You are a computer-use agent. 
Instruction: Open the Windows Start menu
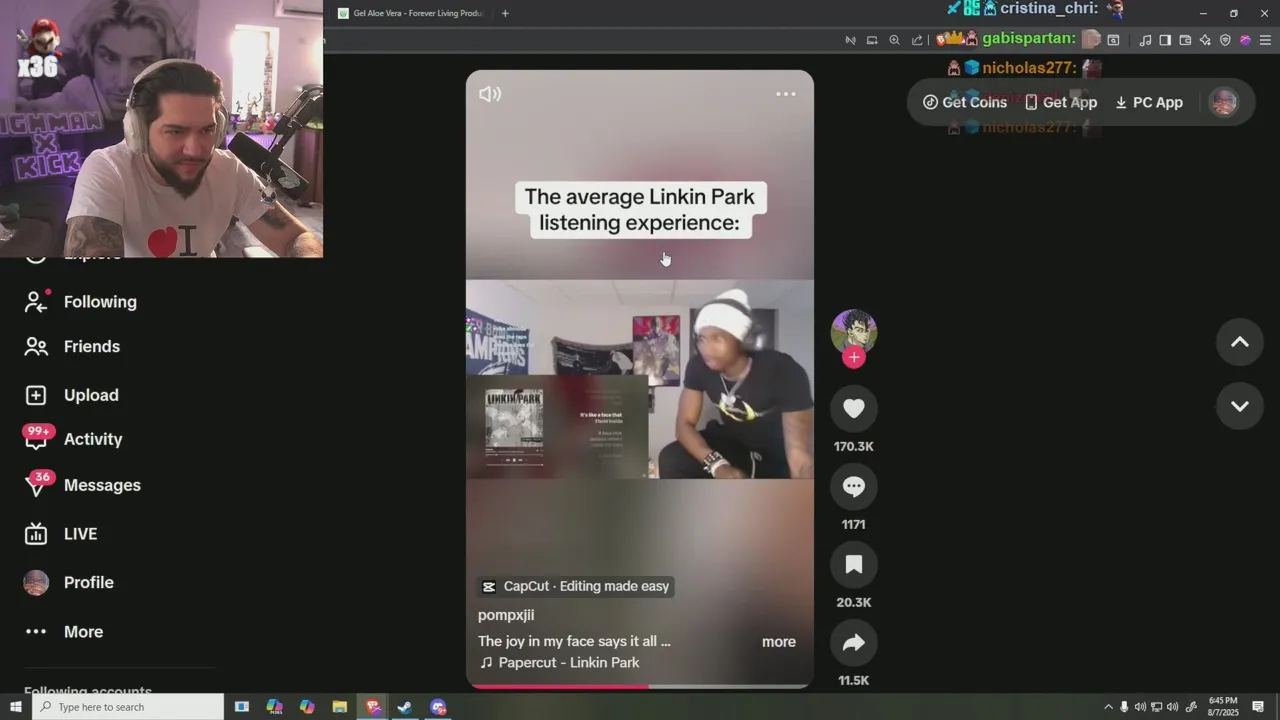pos(15,707)
